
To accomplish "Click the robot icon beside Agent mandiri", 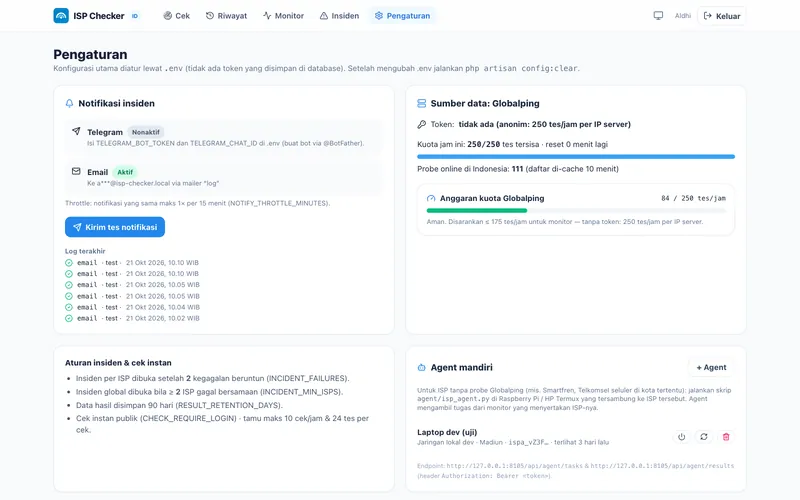I will (x=421, y=367).
